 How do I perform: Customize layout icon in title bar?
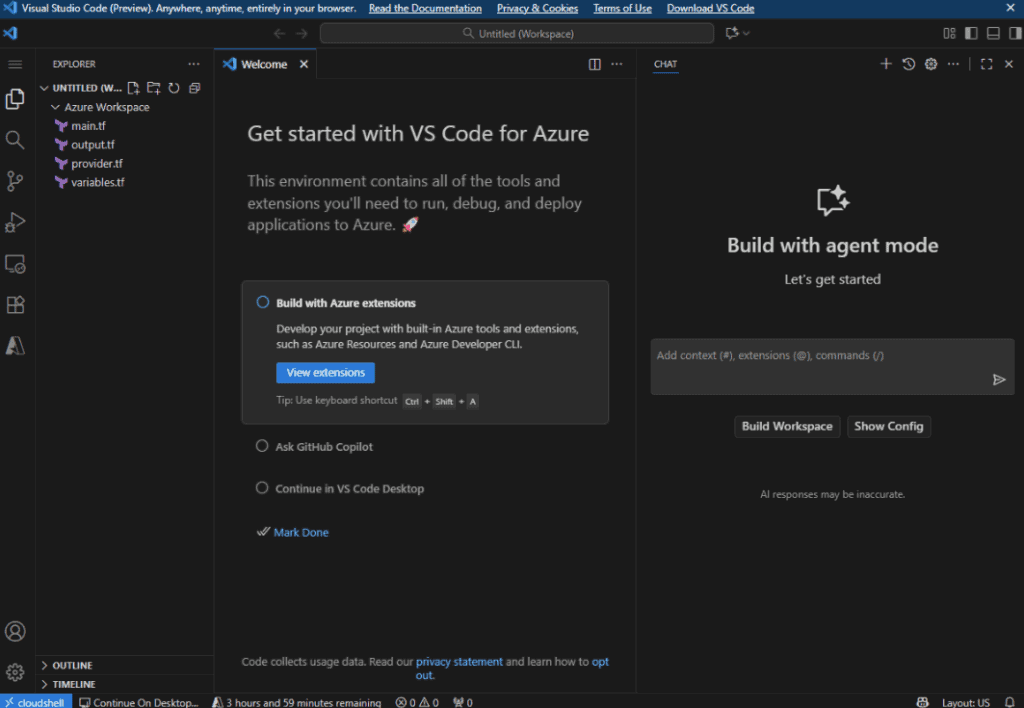pyautogui.click(x=950, y=33)
